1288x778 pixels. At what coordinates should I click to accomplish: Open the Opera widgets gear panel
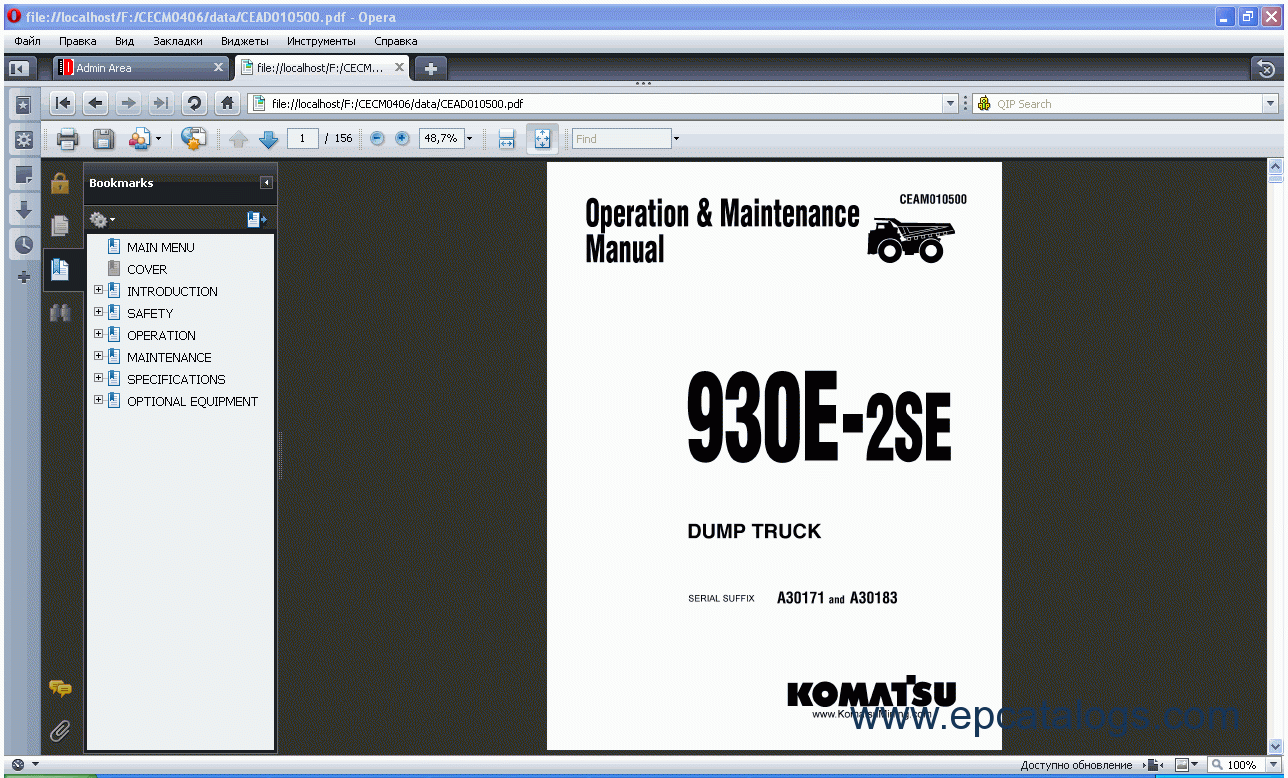point(23,139)
